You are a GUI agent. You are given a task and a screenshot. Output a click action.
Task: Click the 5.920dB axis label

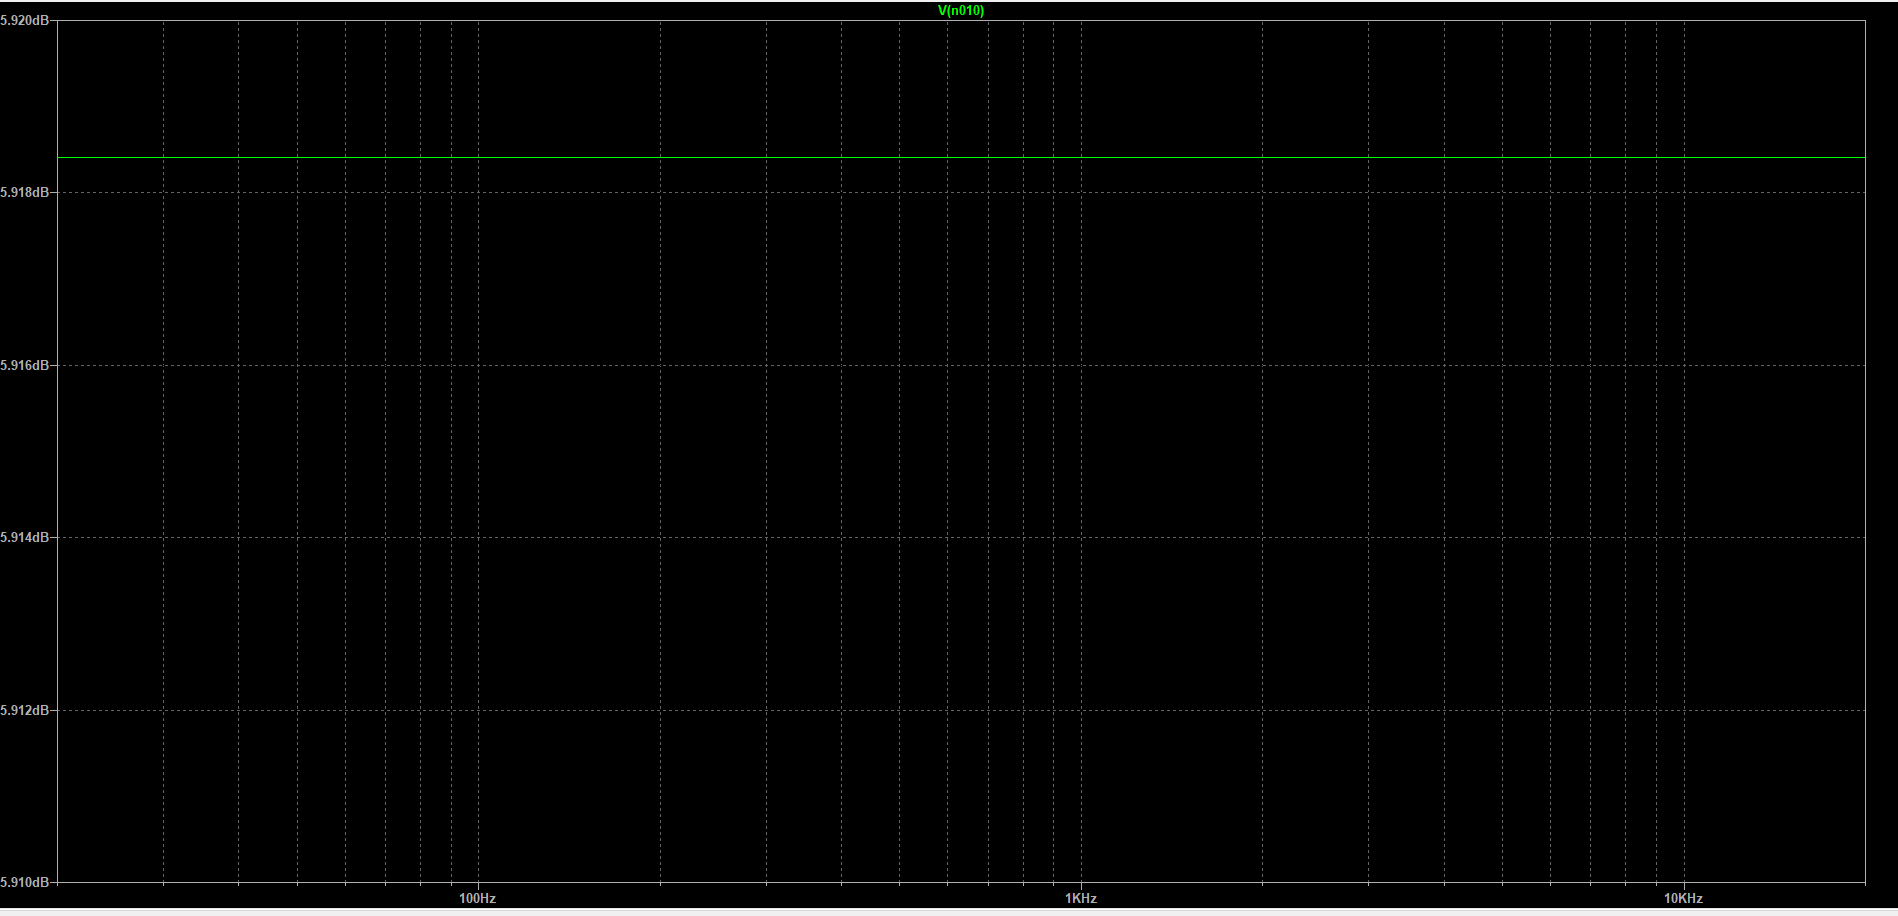[x=25, y=20]
